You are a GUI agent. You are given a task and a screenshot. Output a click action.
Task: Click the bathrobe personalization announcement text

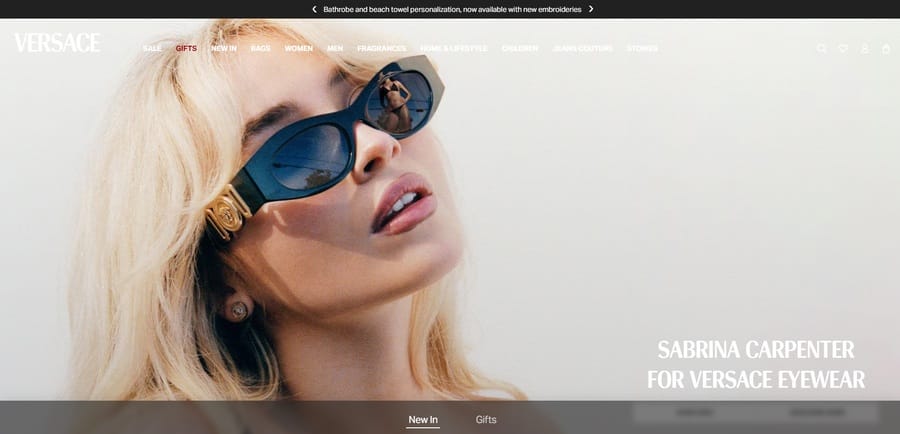pyautogui.click(x=452, y=9)
